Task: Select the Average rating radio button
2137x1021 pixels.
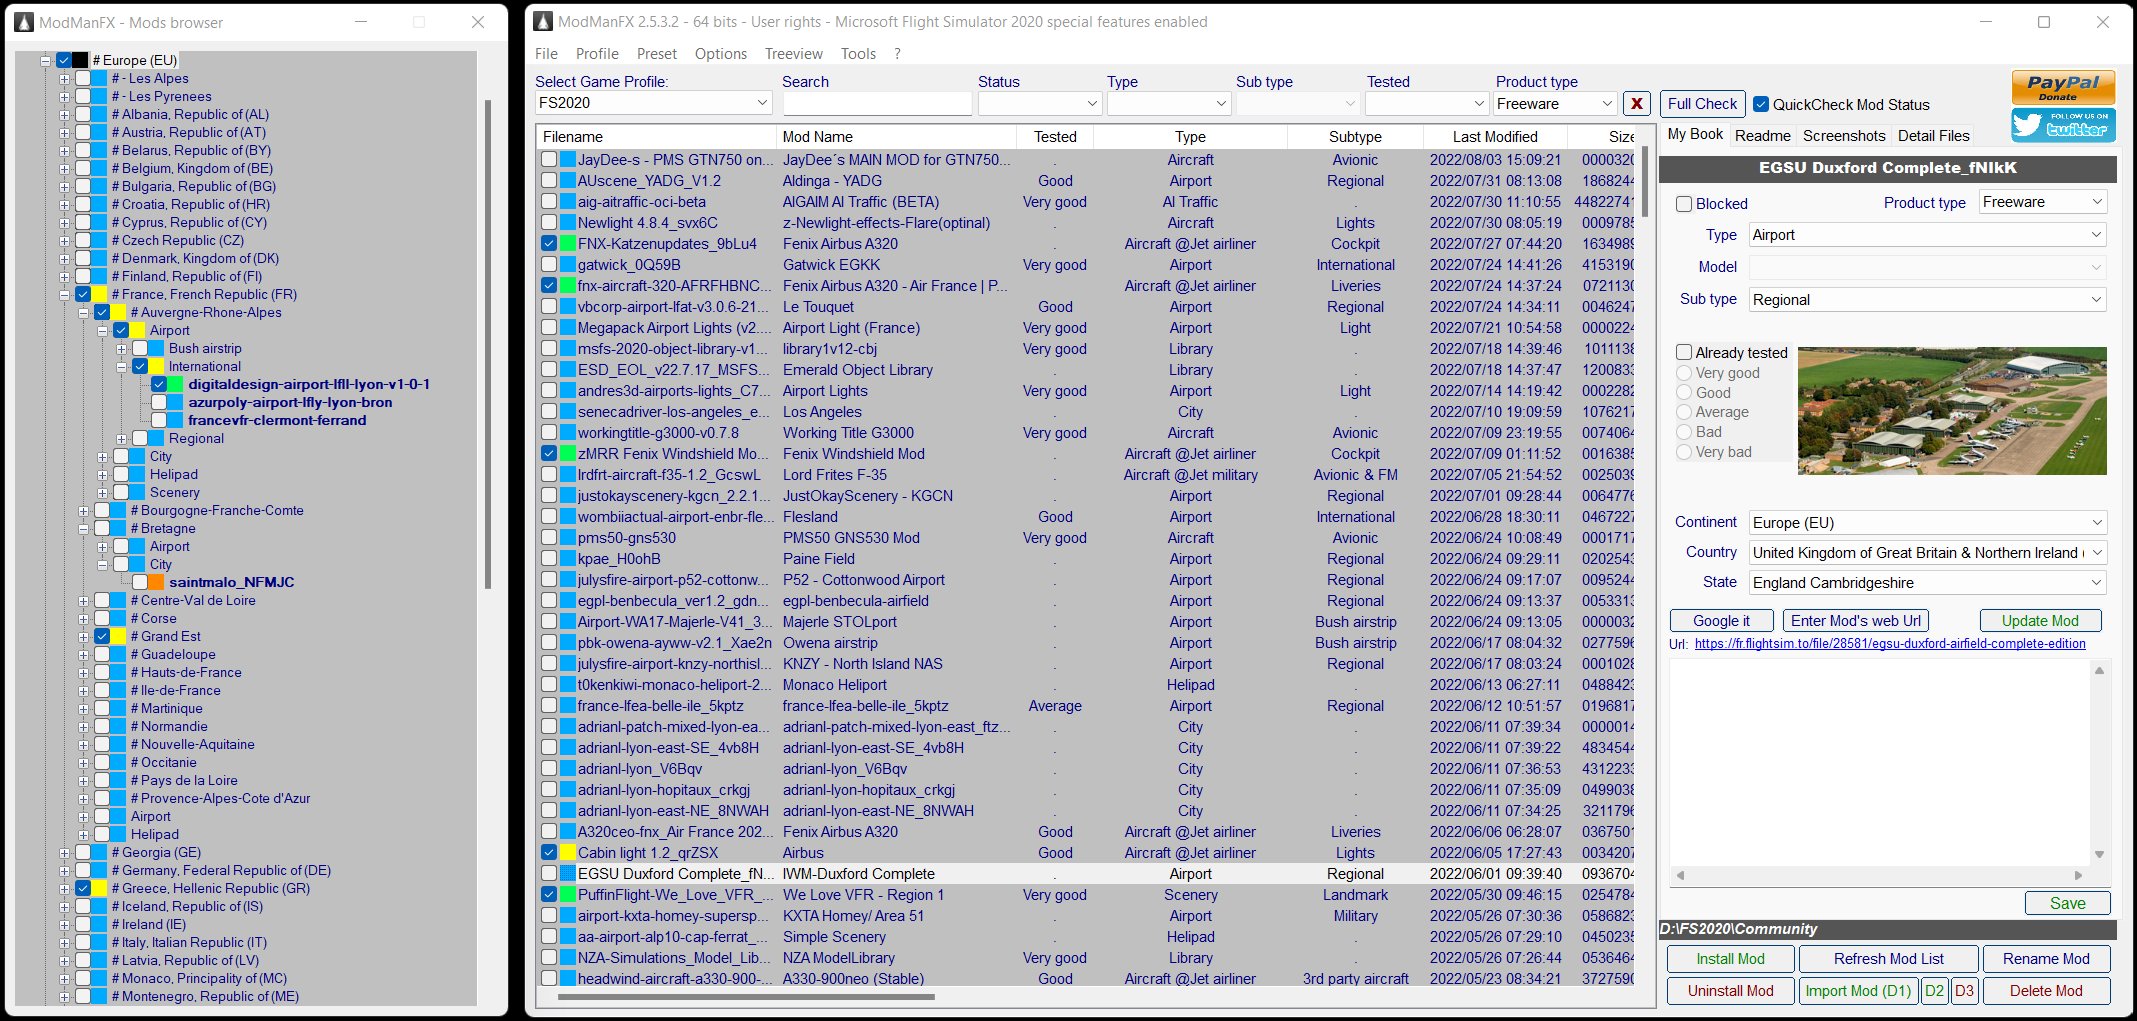Action: (x=1684, y=412)
